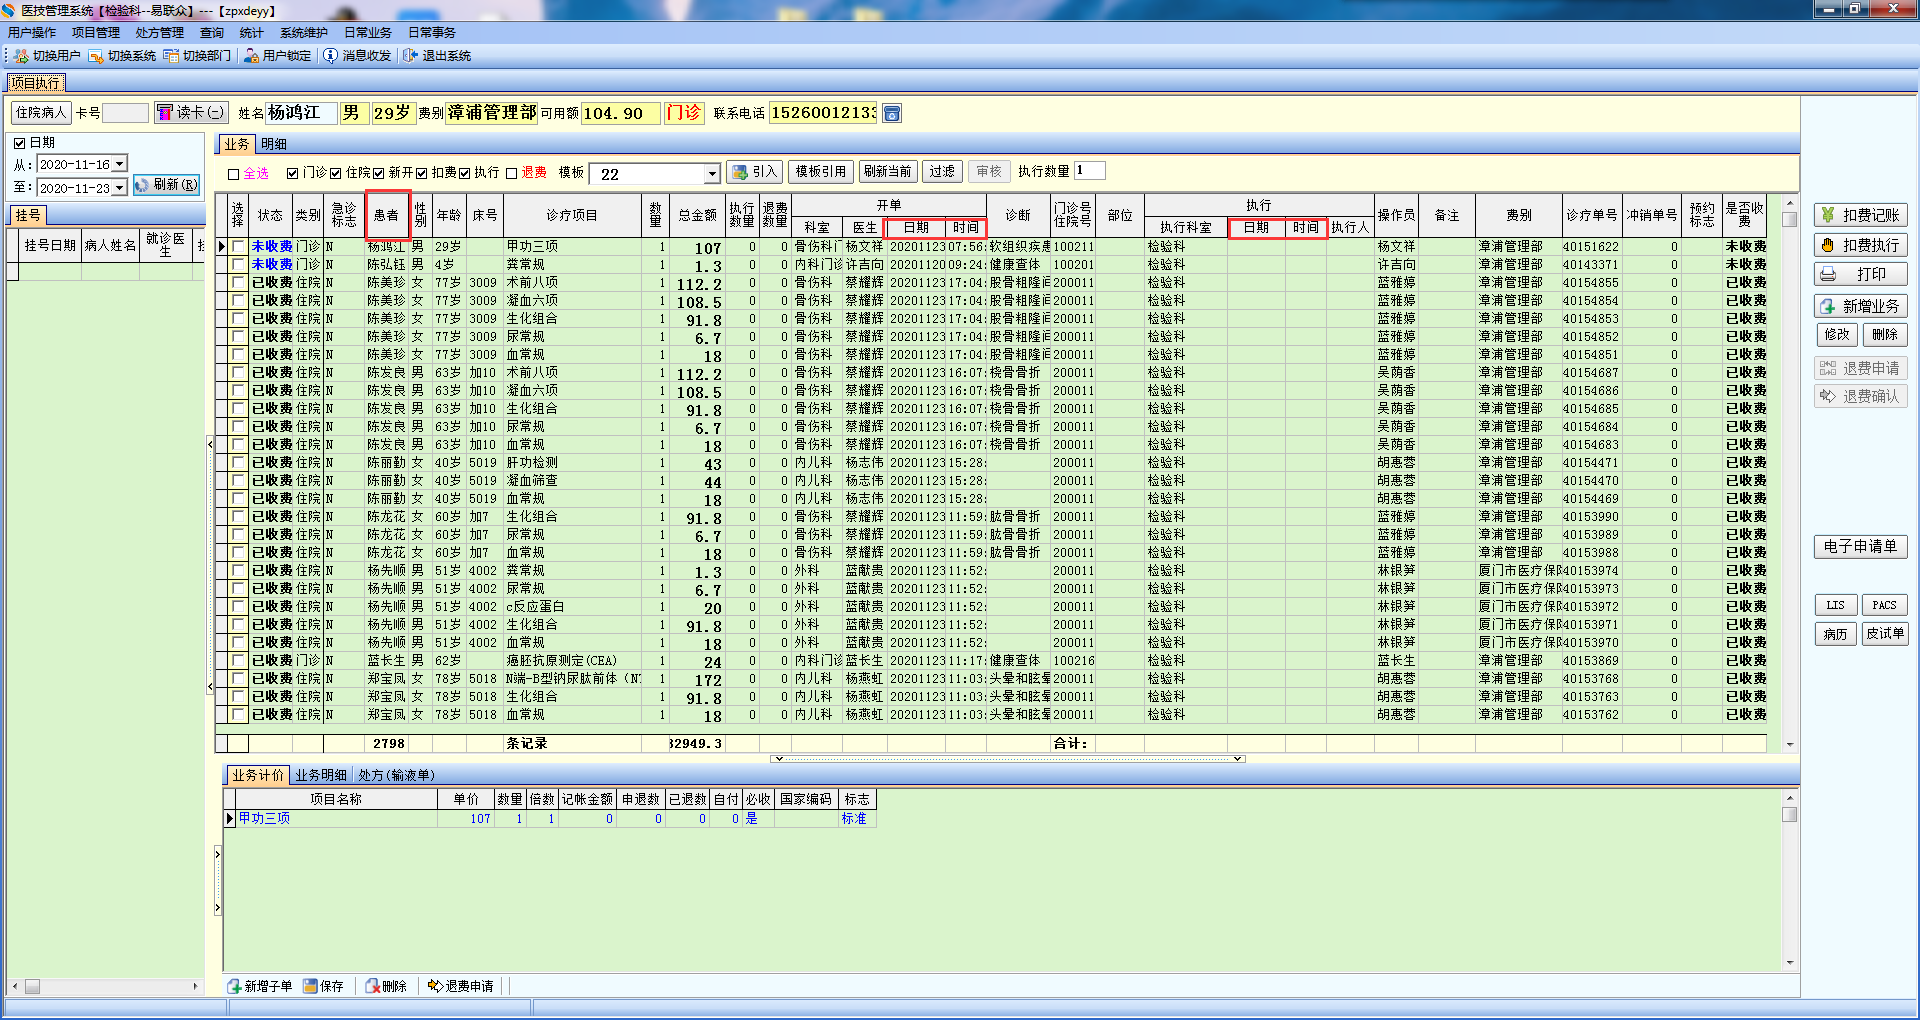
Task: Click the 扣费执行 button
Action: tap(1860, 245)
